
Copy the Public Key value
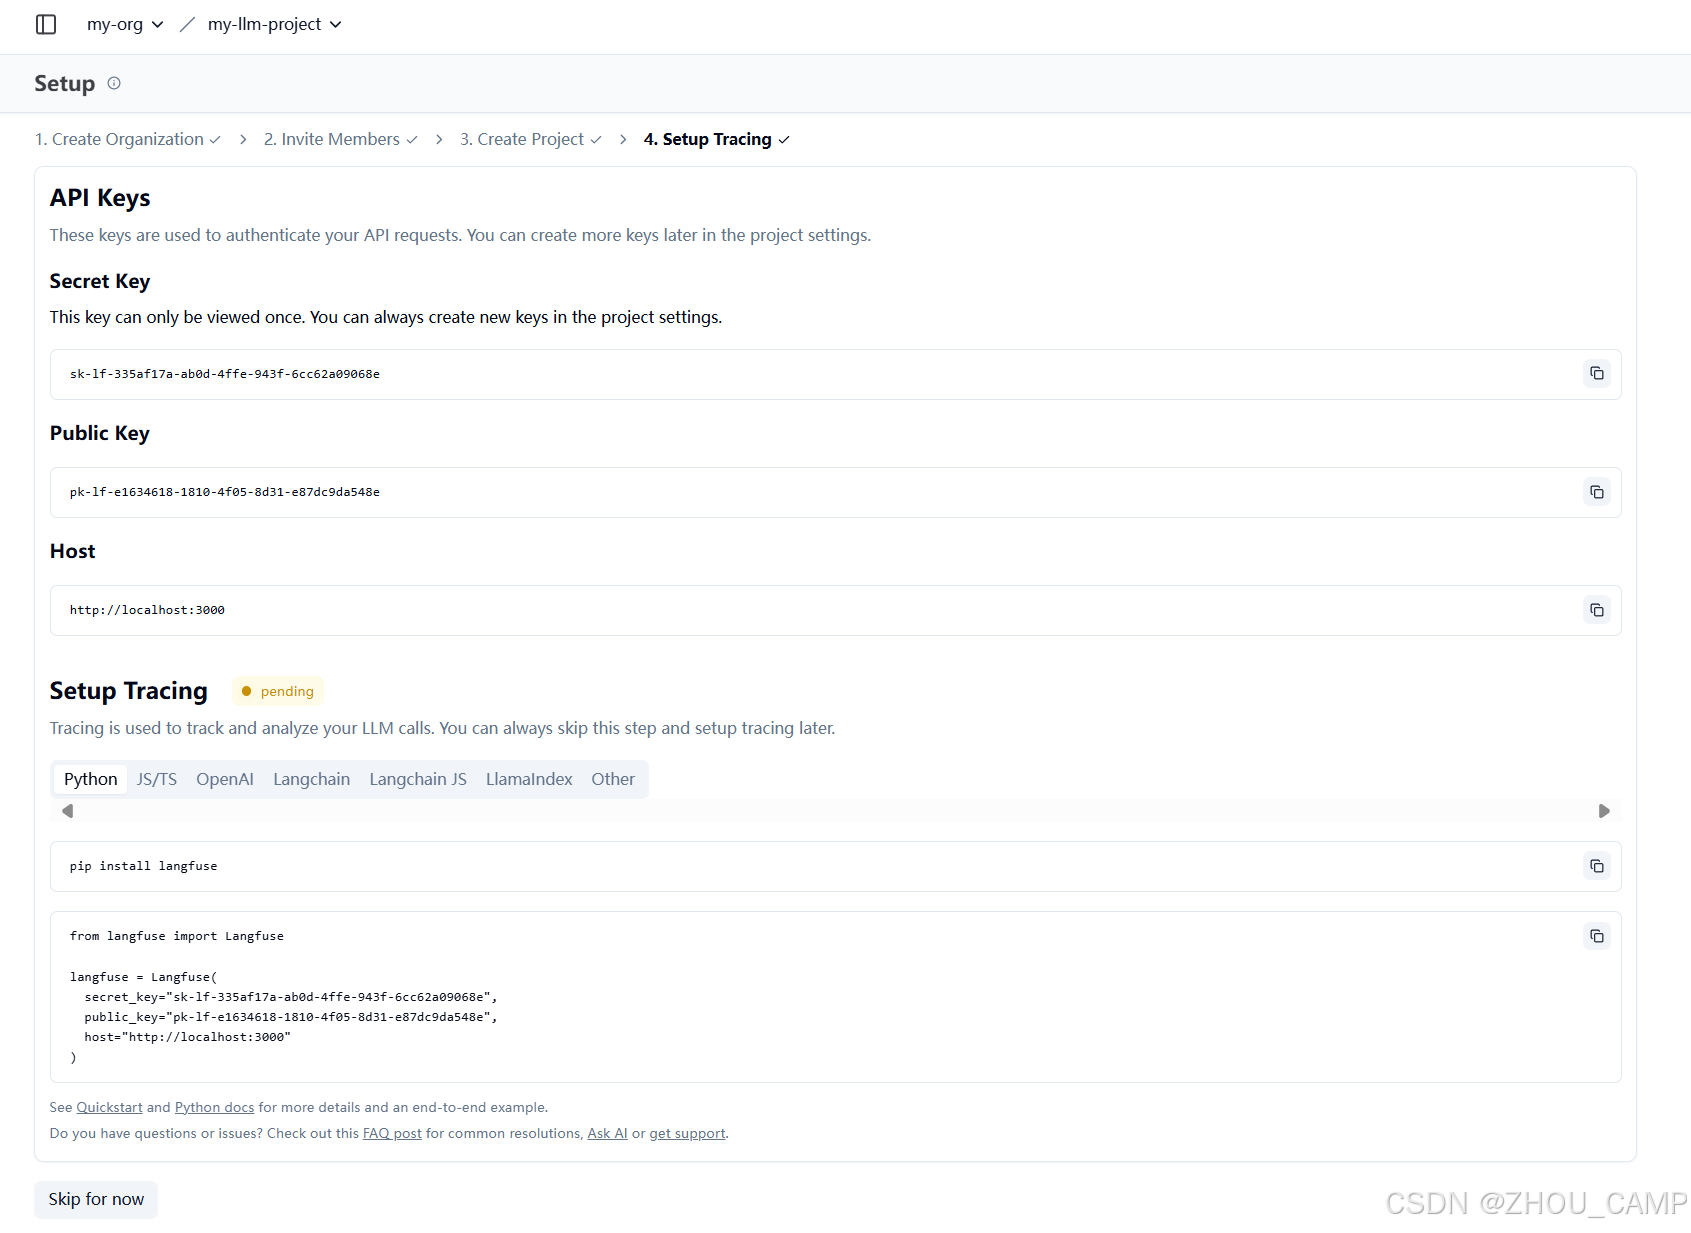[1597, 492]
